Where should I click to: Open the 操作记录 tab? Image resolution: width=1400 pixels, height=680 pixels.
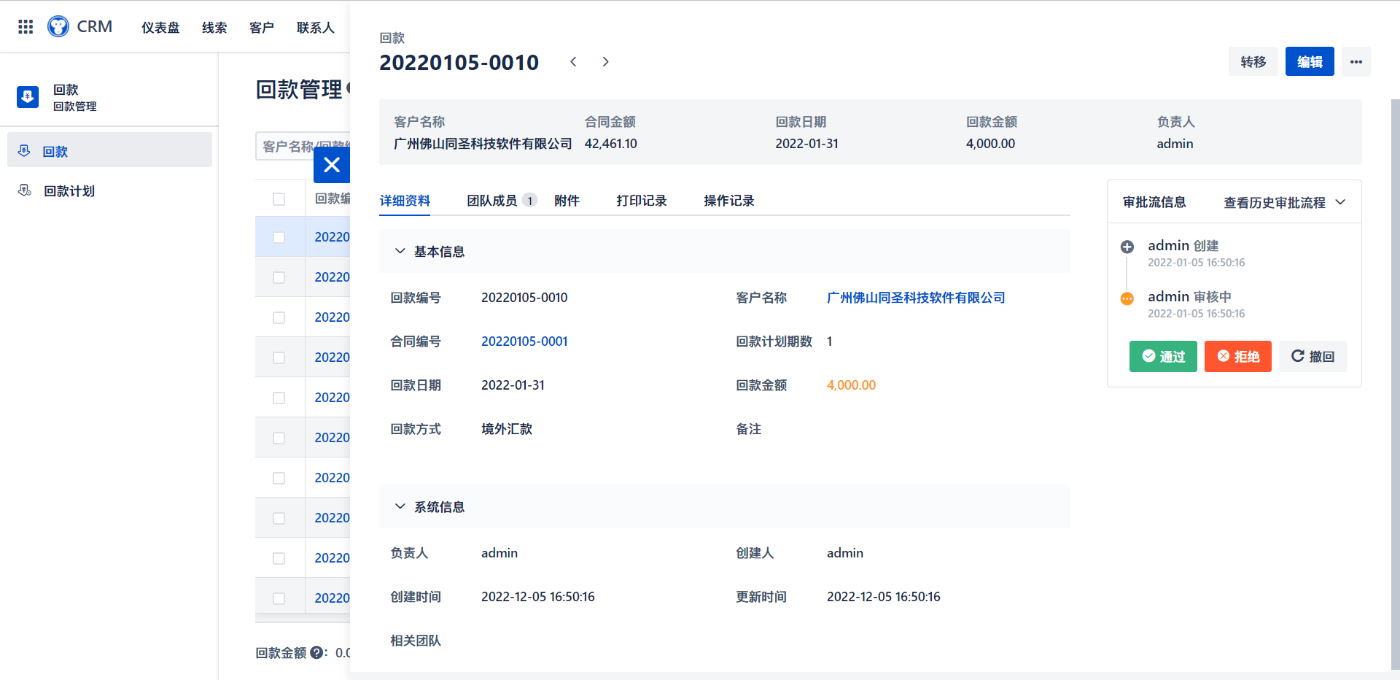pyautogui.click(x=729, y=201)
